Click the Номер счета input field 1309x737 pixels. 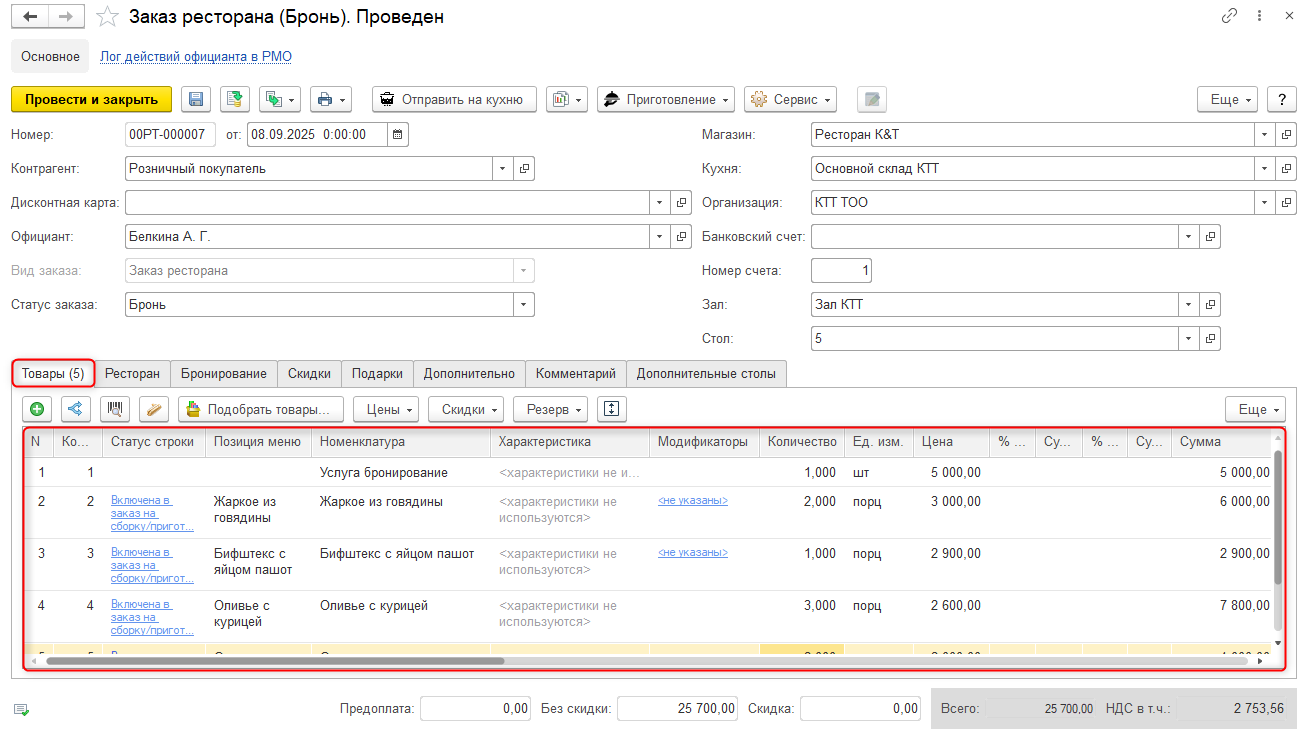(x=842, y=271)
